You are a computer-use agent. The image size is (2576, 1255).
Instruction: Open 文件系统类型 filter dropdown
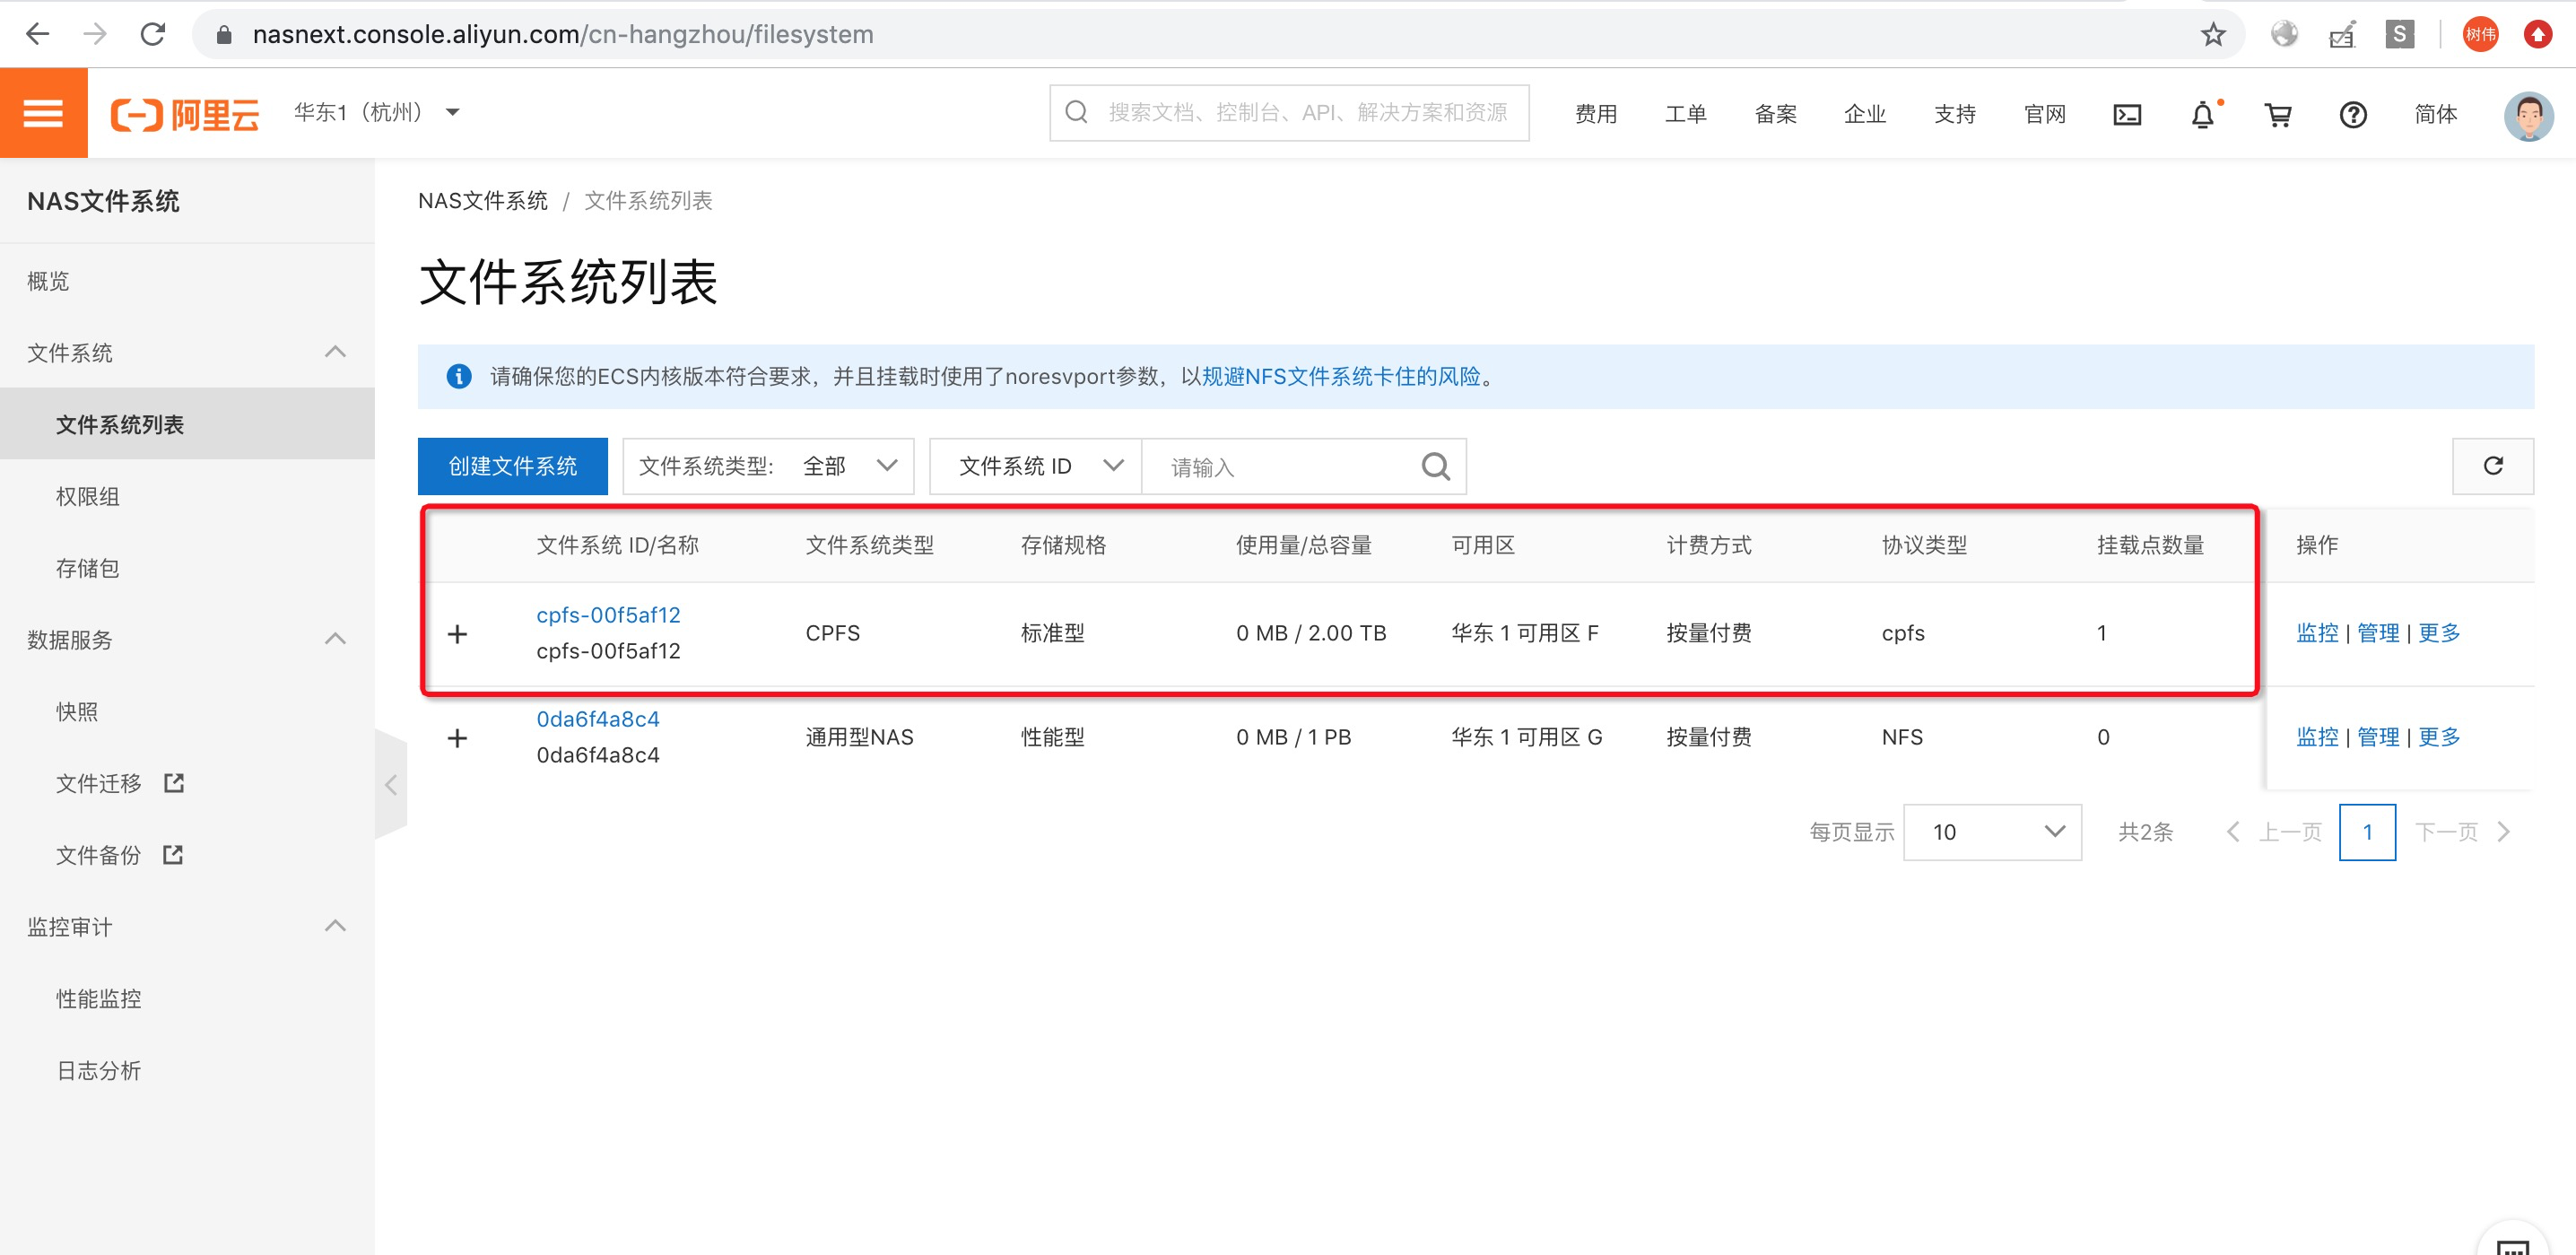click(x=768, y=466)
